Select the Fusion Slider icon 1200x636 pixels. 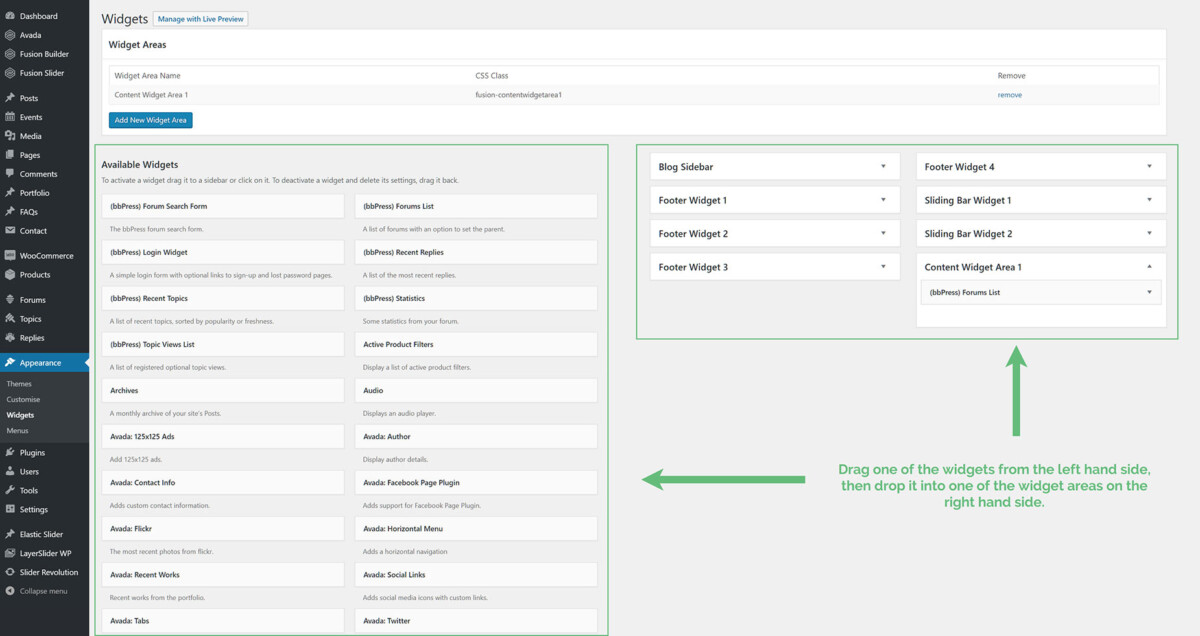coord(10,72)
